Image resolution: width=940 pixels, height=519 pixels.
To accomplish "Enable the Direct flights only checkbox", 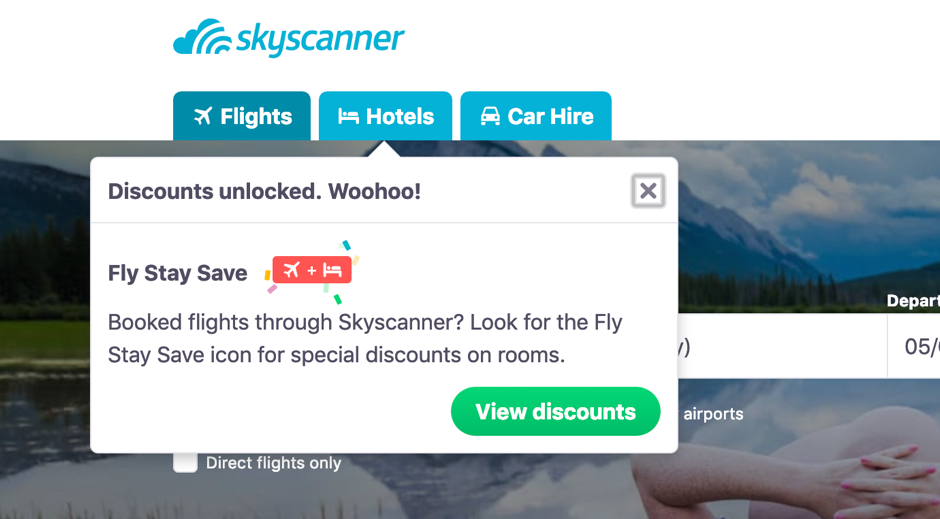I will 185,462.
